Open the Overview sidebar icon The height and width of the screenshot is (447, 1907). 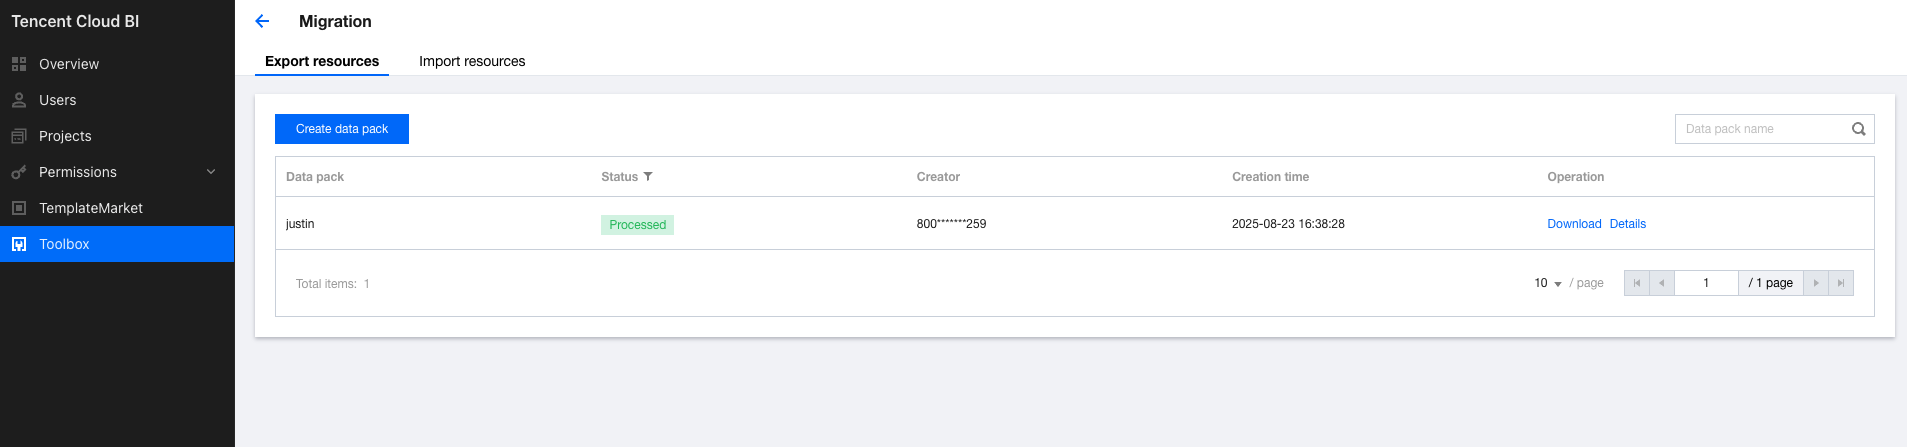click(x=19, y=64)
